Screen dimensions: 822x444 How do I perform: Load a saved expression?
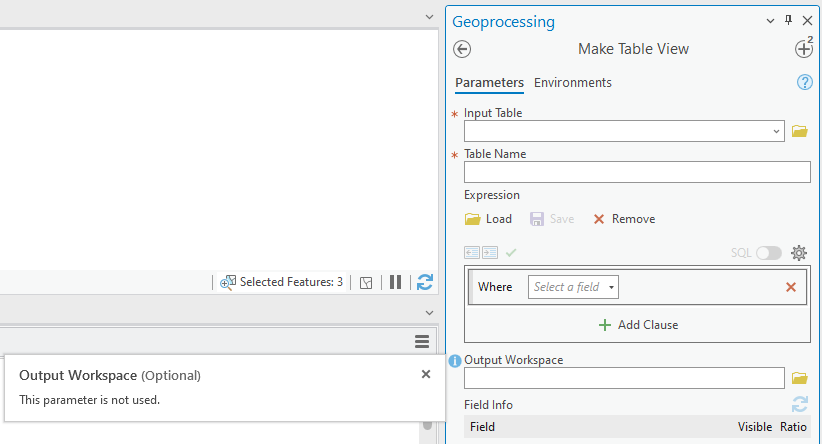coord(488,219)
